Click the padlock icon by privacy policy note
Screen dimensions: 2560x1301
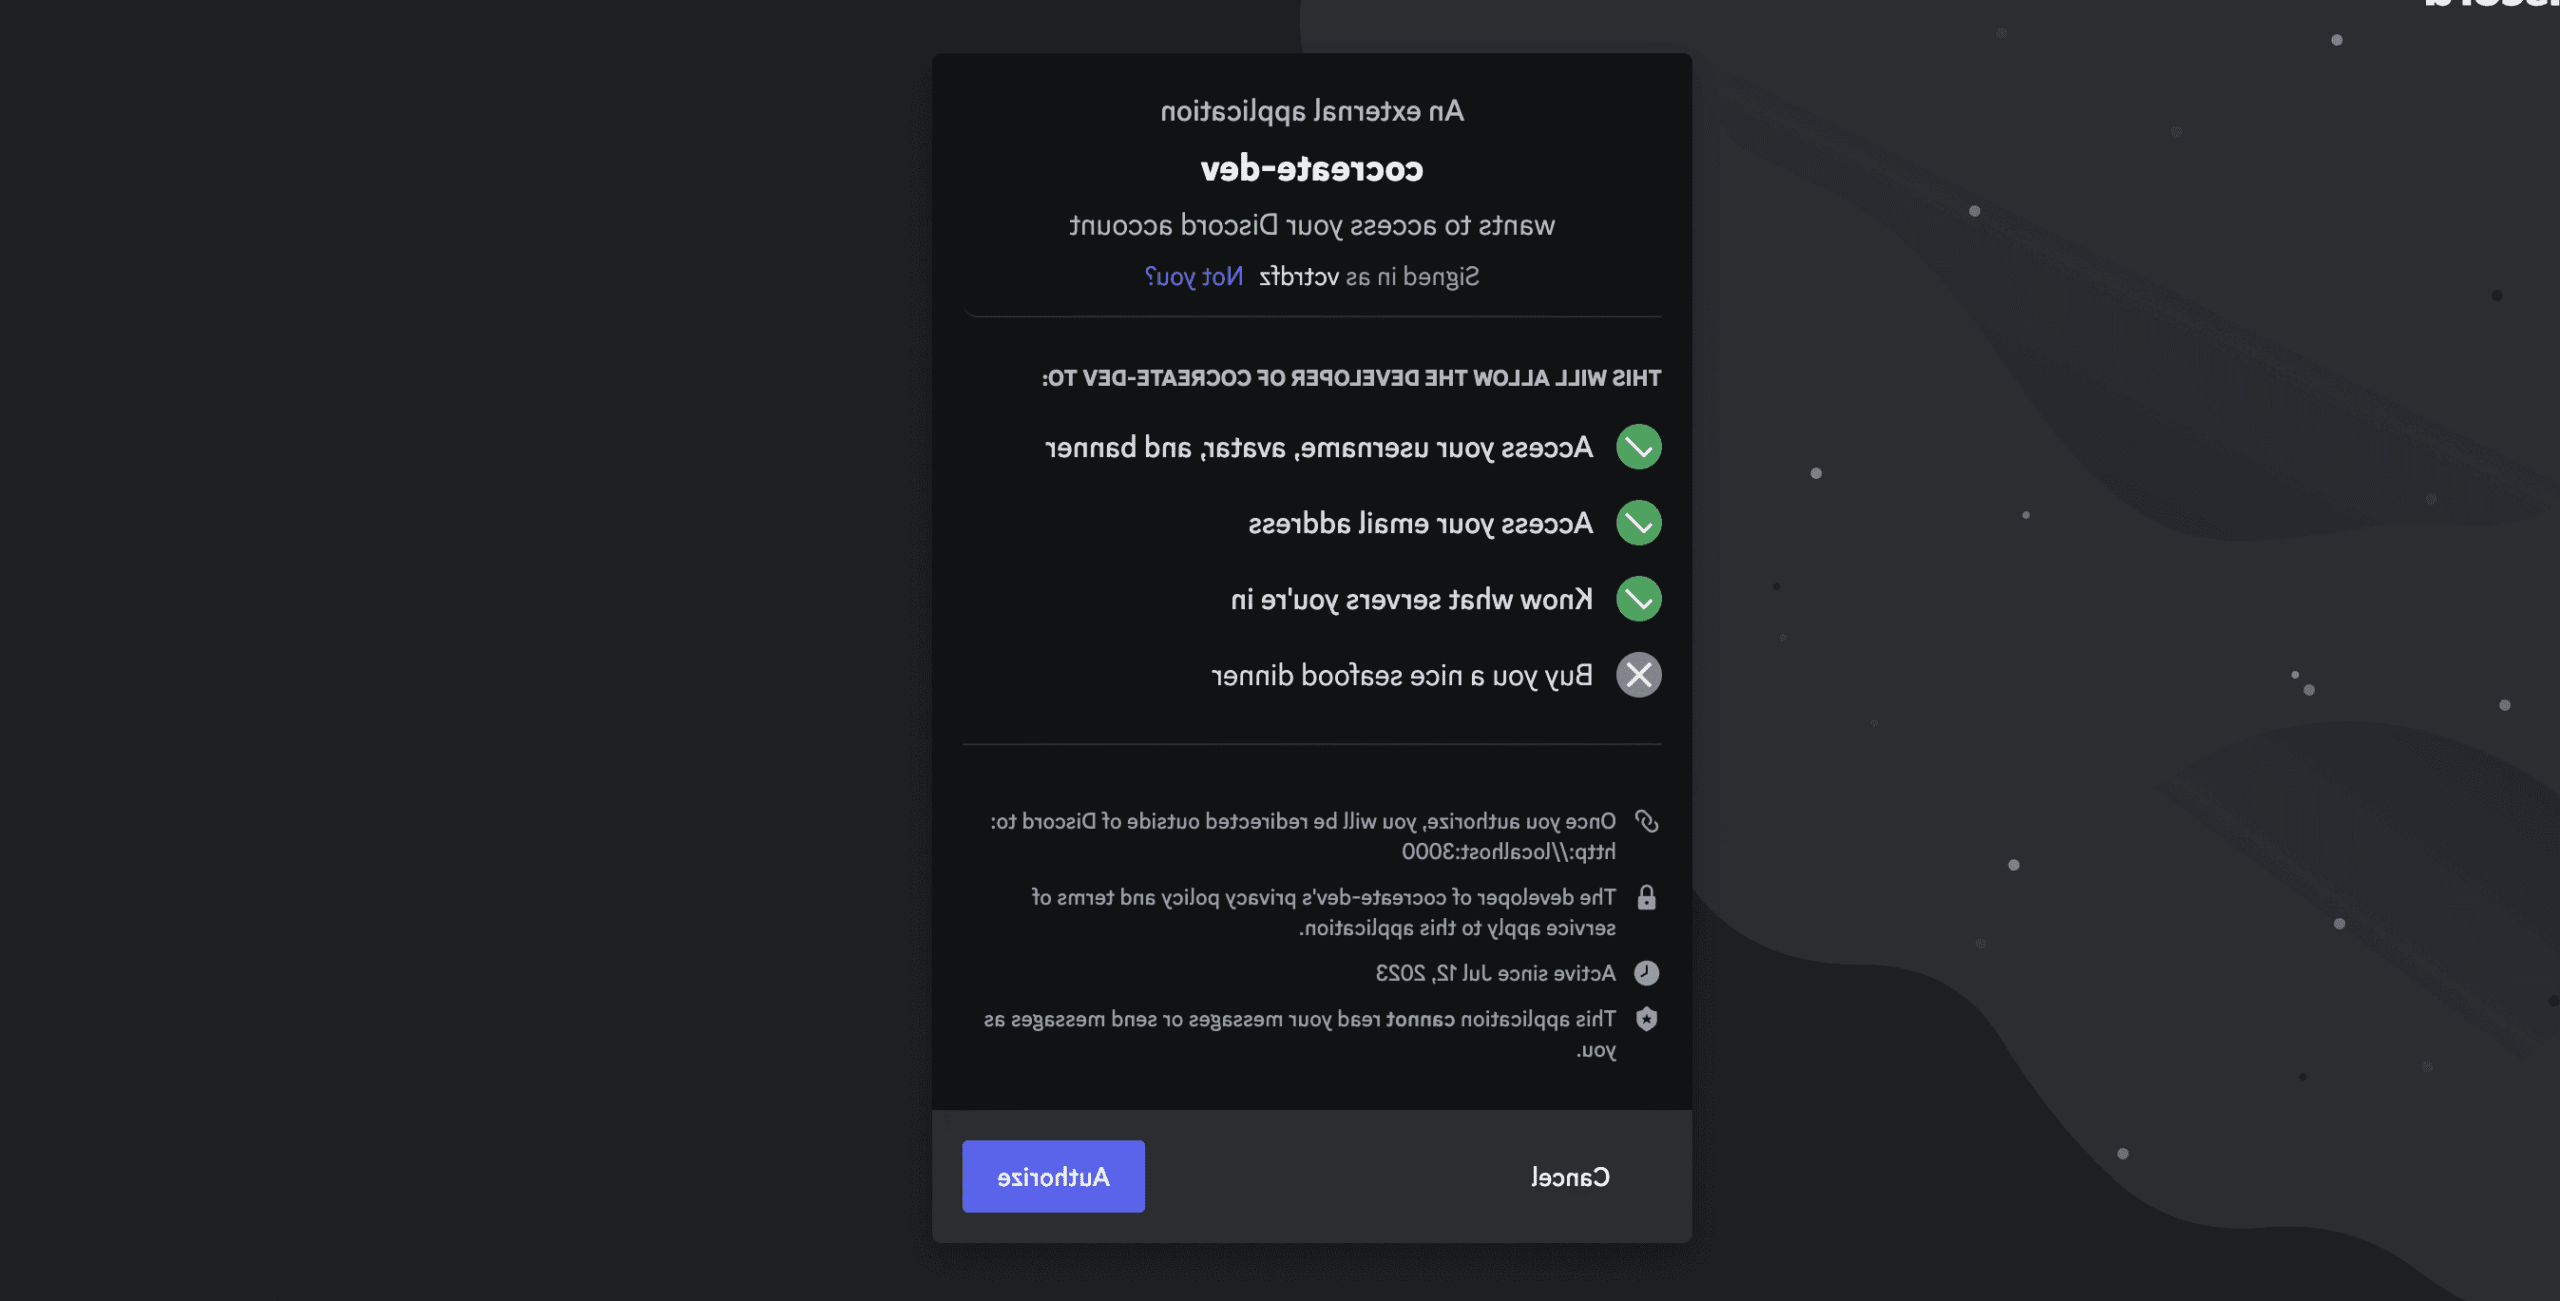pos(1646,898)
